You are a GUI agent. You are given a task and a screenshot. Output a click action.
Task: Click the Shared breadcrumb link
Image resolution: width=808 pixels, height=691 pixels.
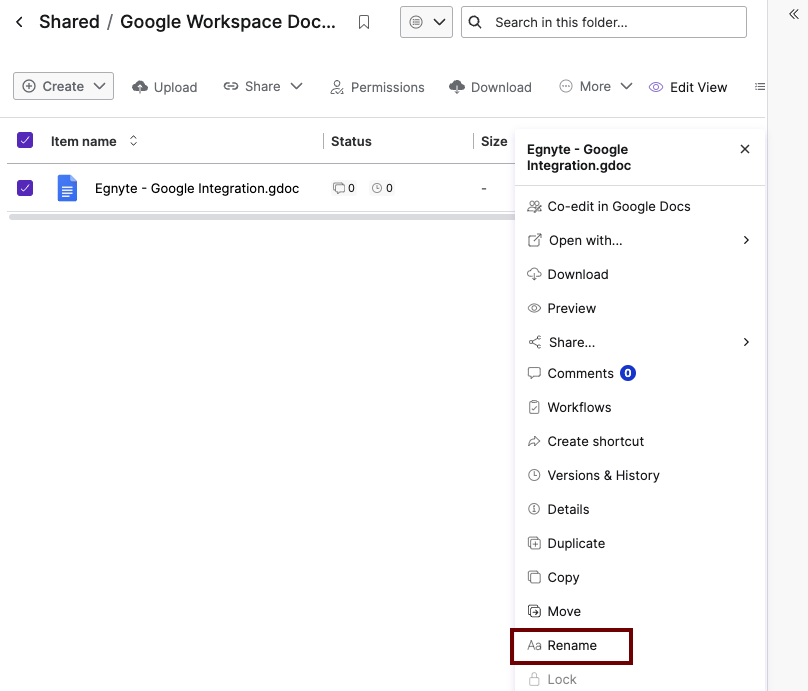[x=69, y=22]
